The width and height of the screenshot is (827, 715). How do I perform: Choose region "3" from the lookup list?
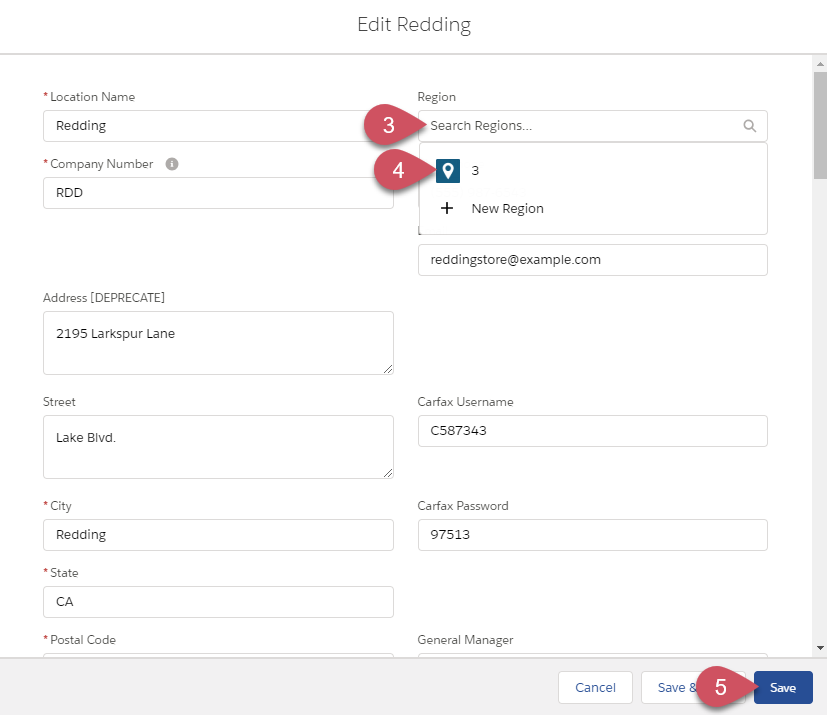(x=593, y=171)
